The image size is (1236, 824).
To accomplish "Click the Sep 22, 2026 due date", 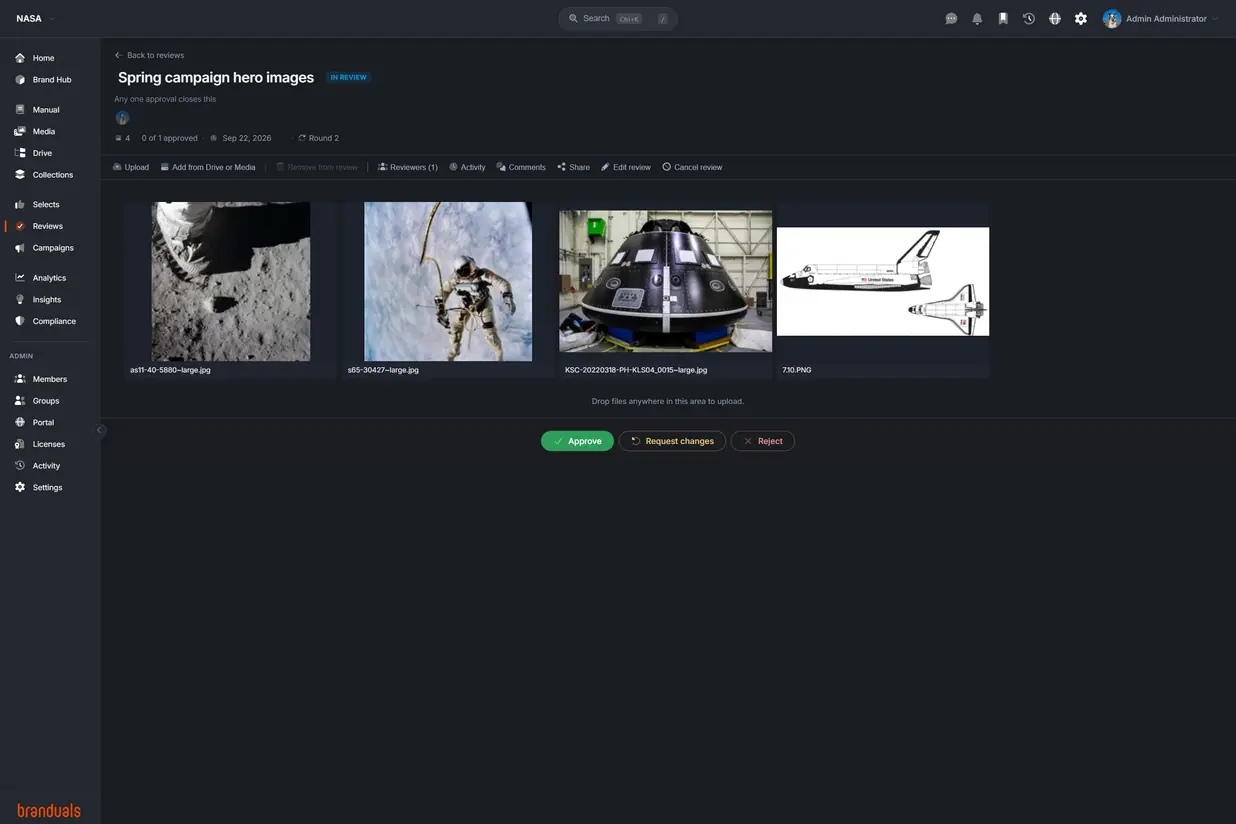I will [241, 138].
